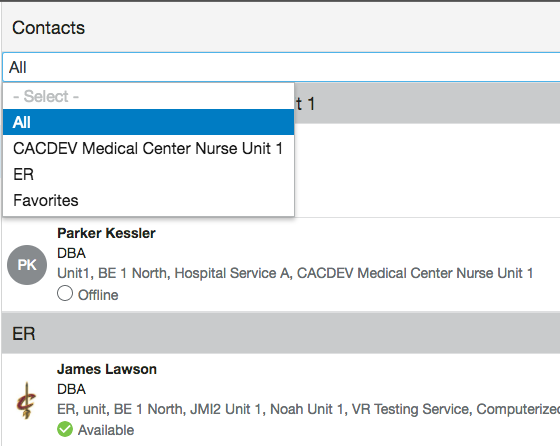This screenshot has width=560, height=446.
Task: Click the Contacts panel title
Action: [x=49, y=28]
